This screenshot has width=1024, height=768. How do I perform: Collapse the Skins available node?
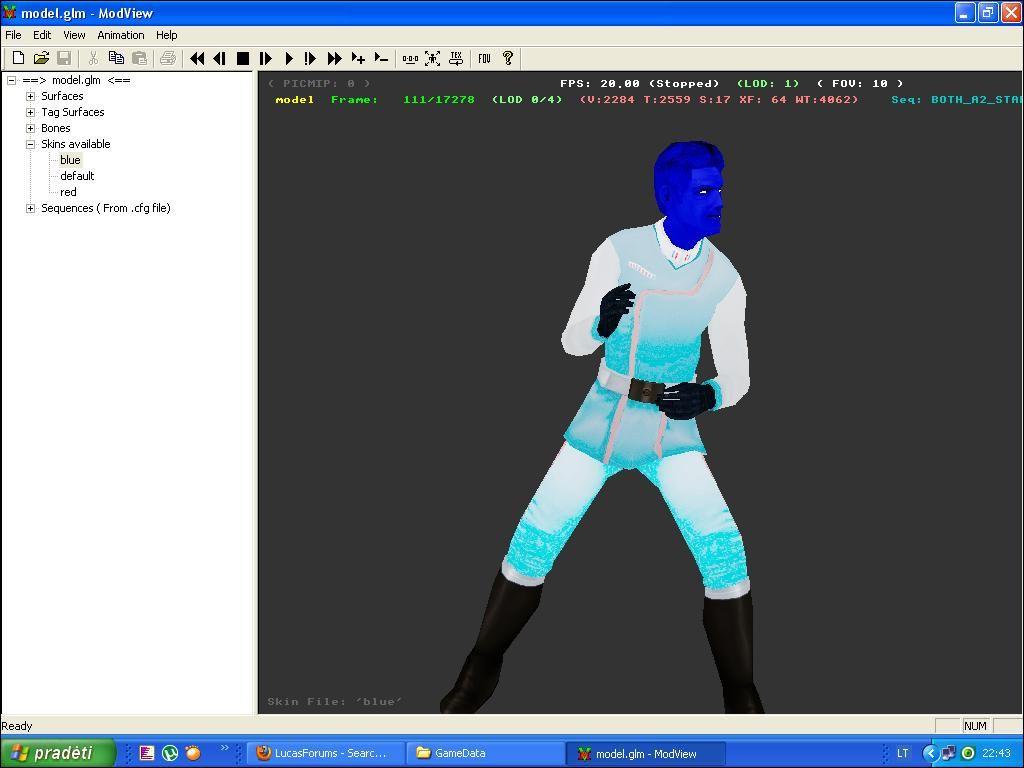pos(31,144)
